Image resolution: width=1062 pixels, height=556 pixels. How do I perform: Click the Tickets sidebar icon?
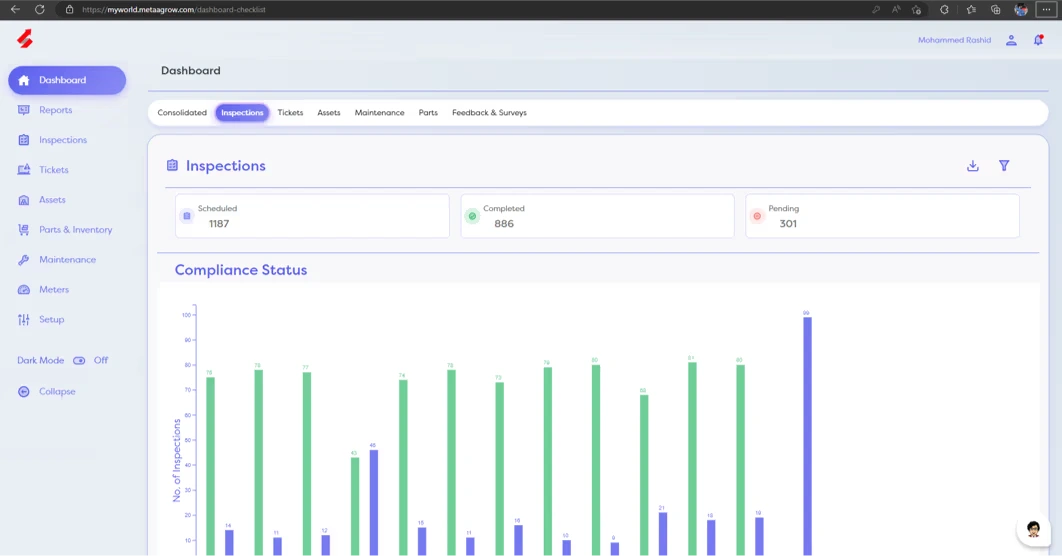[x=24, y=170]
